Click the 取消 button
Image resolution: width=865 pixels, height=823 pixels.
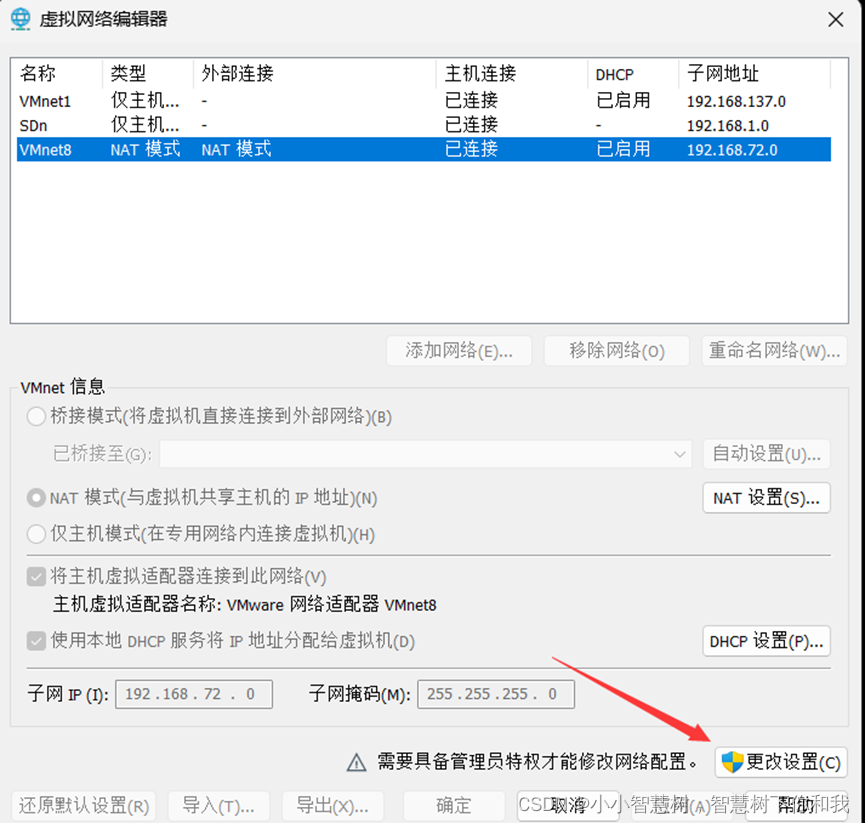[x=568, y=806]
